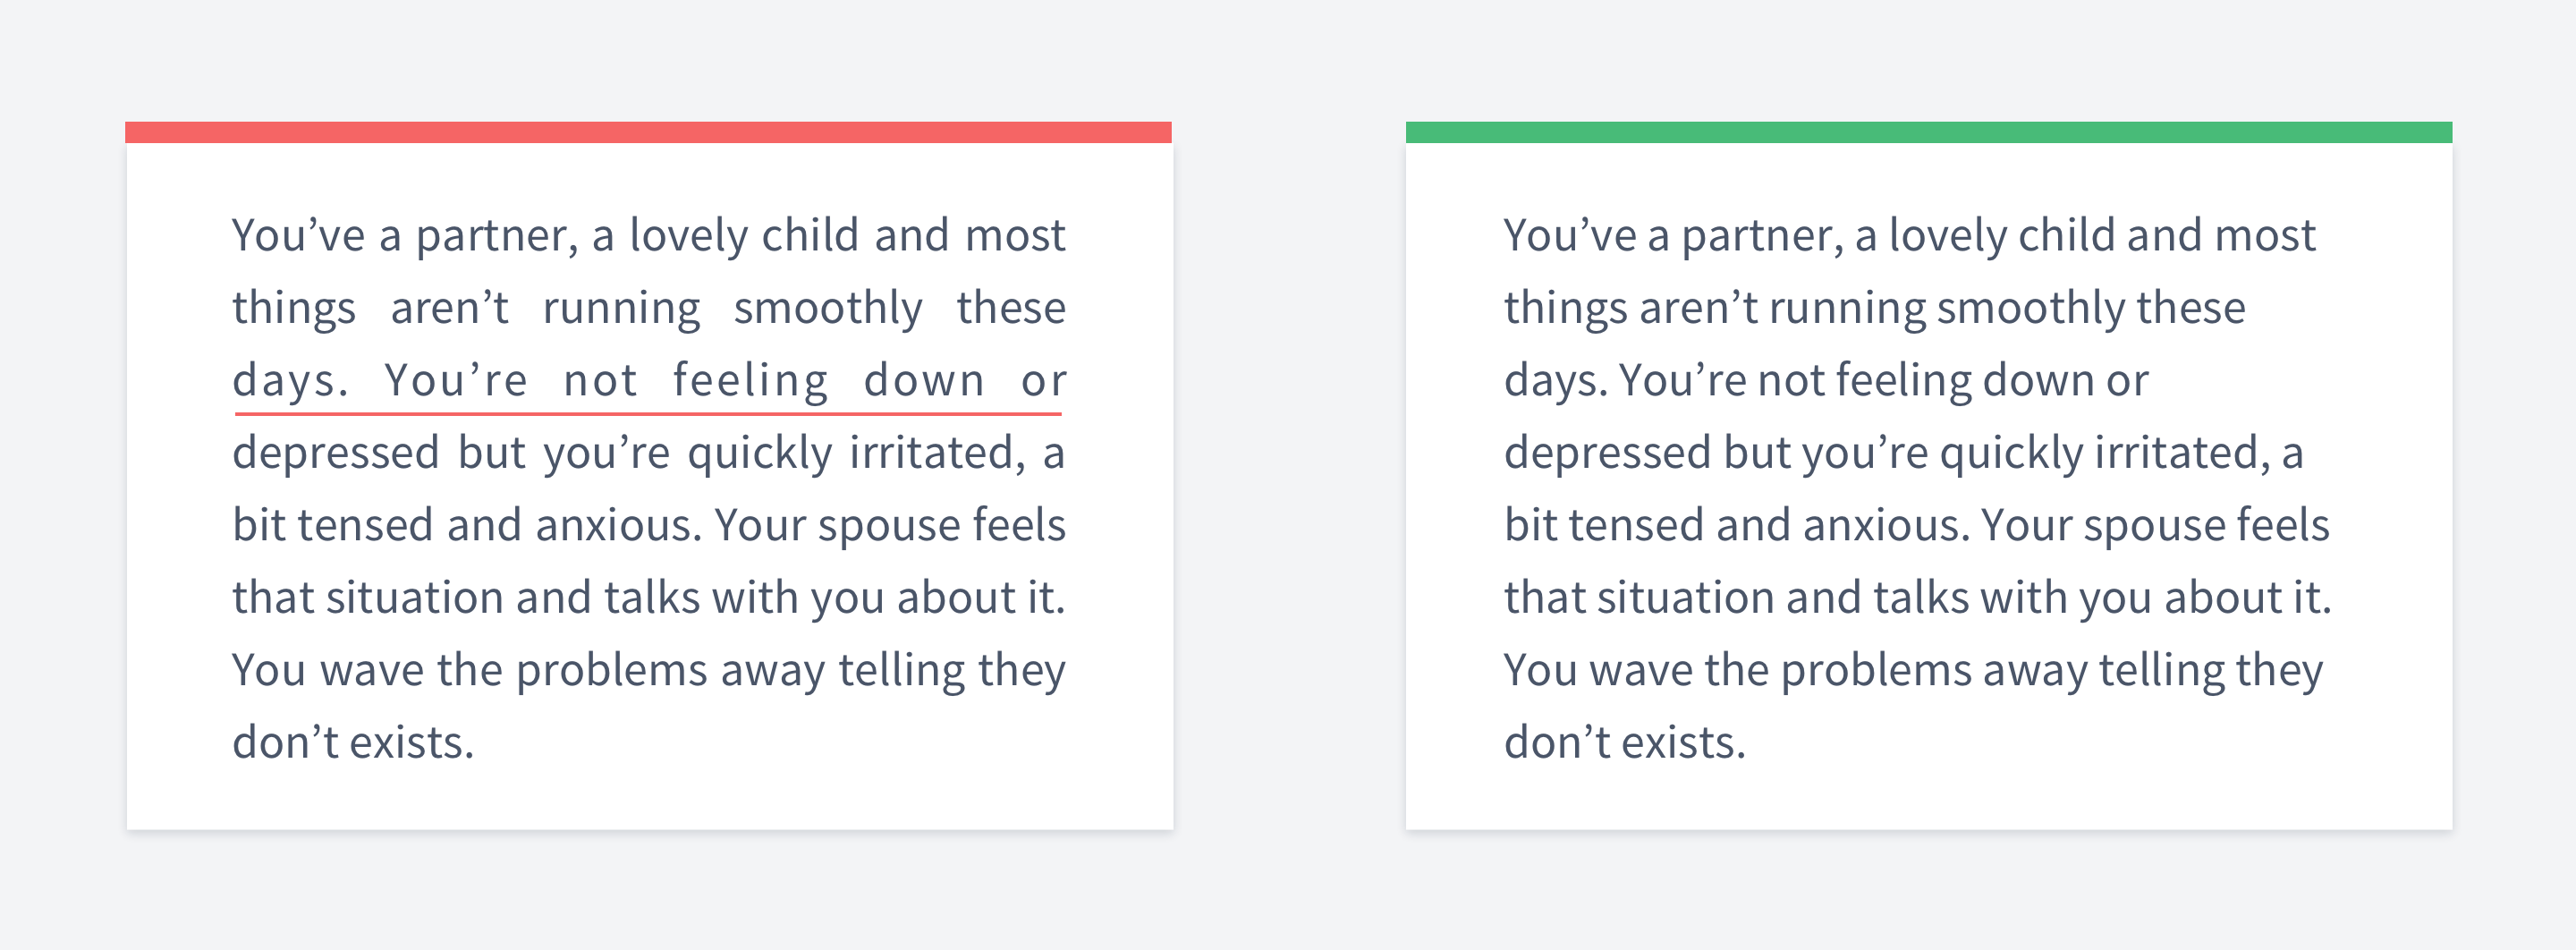Click 'You've' starting the green-topped paragraph
The image size is (2576, 950).
point(1570,236)
